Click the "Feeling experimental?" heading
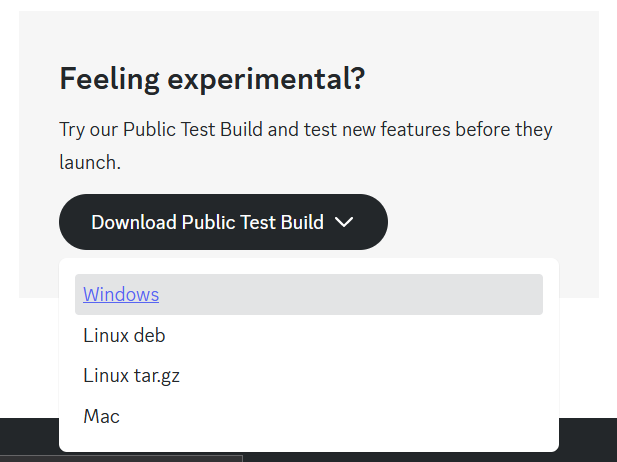Screen dimensions: 617x462 [x=212, y=78]
